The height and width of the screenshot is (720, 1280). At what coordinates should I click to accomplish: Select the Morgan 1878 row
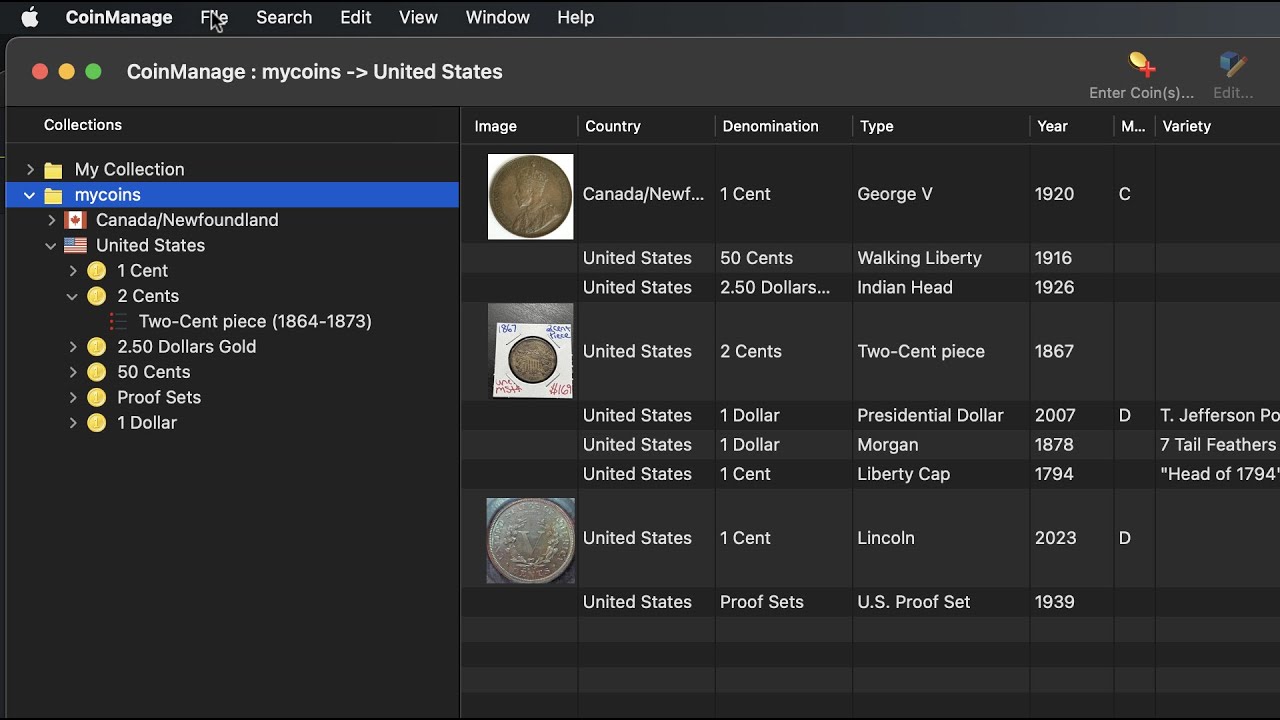point(870,444)
